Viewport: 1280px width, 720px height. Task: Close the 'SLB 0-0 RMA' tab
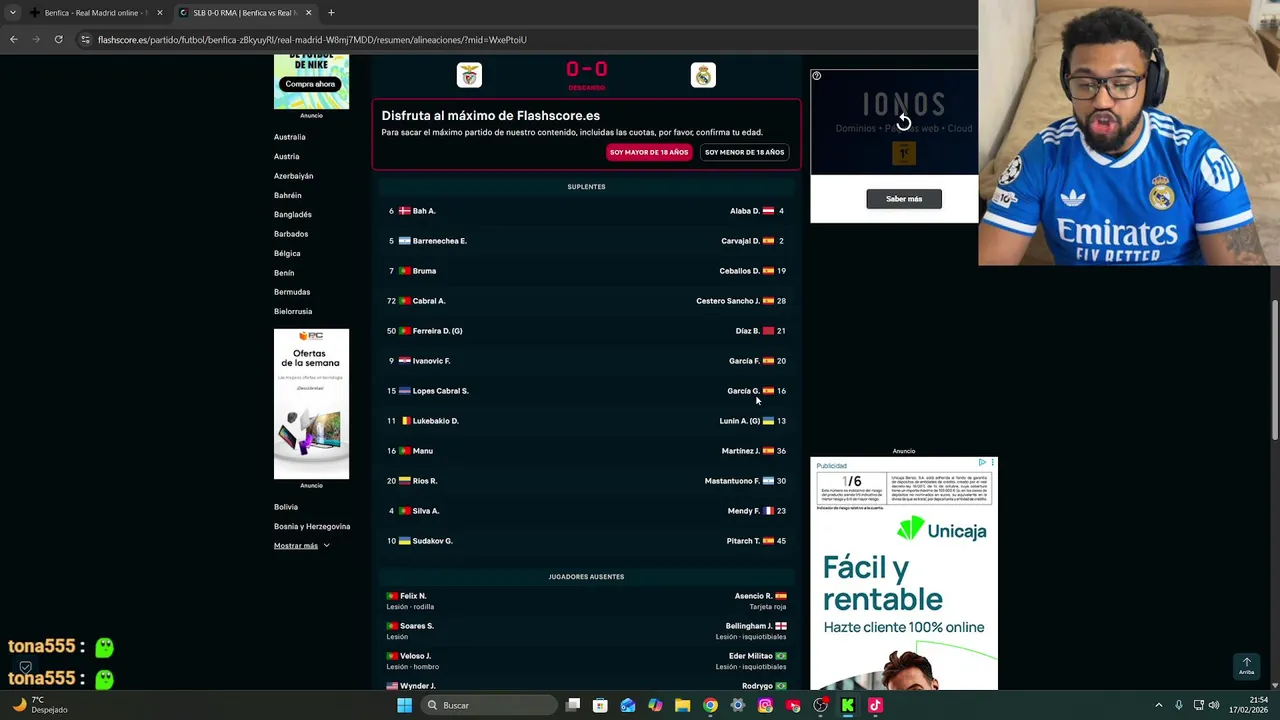point(308,13)
